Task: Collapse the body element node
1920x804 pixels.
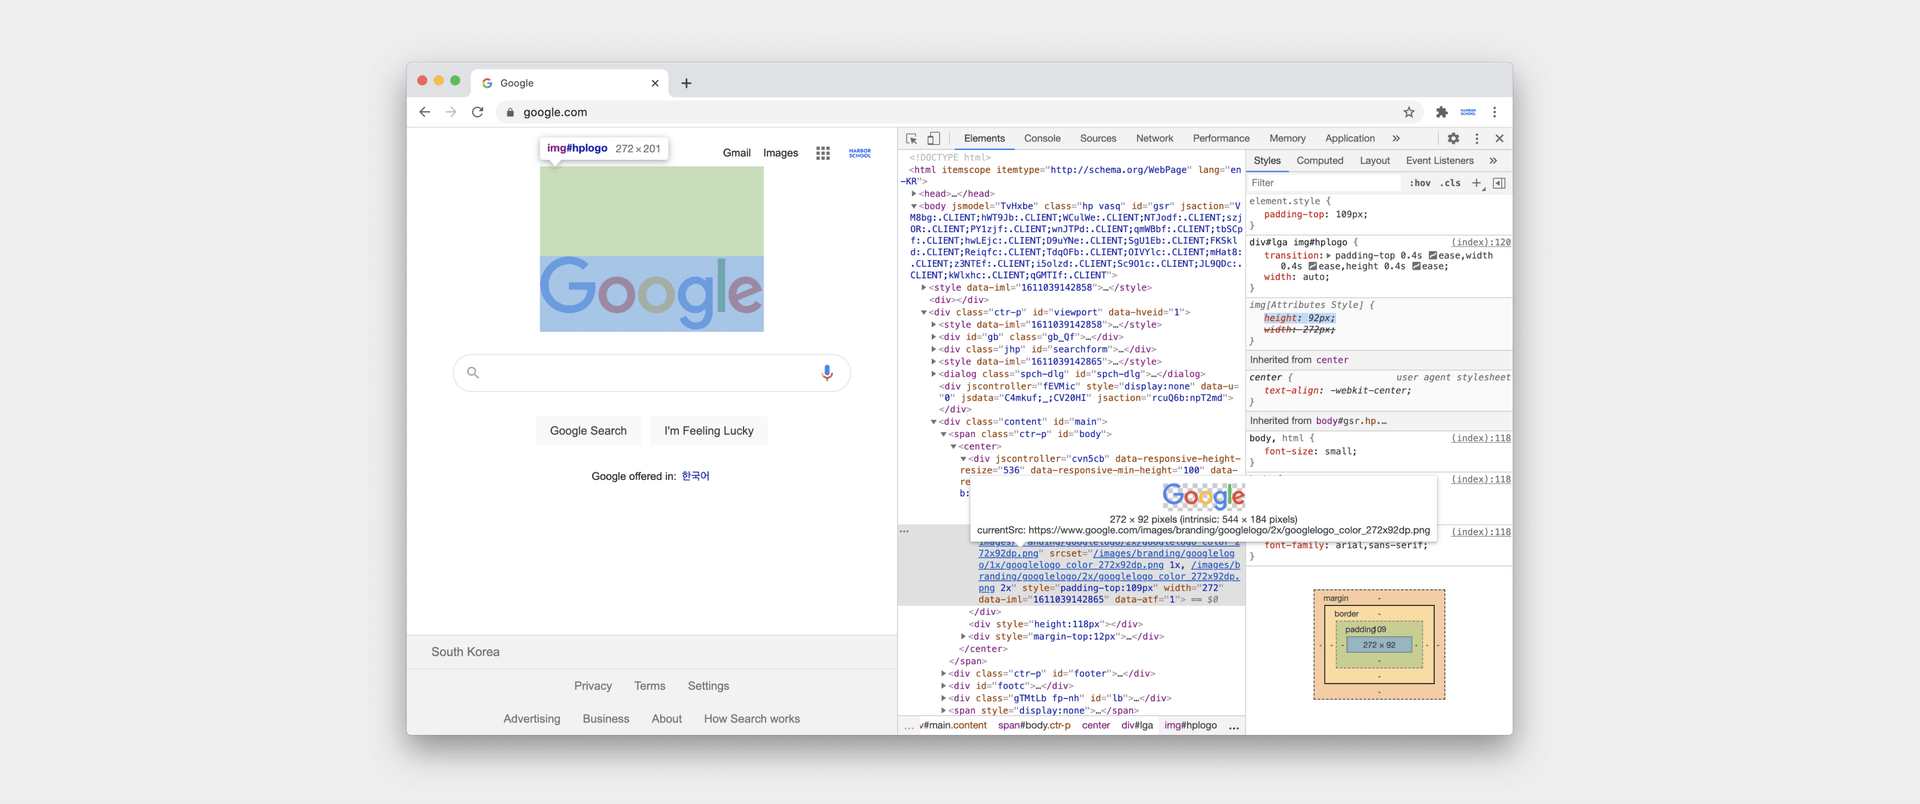Action: [x=914, y=206]
